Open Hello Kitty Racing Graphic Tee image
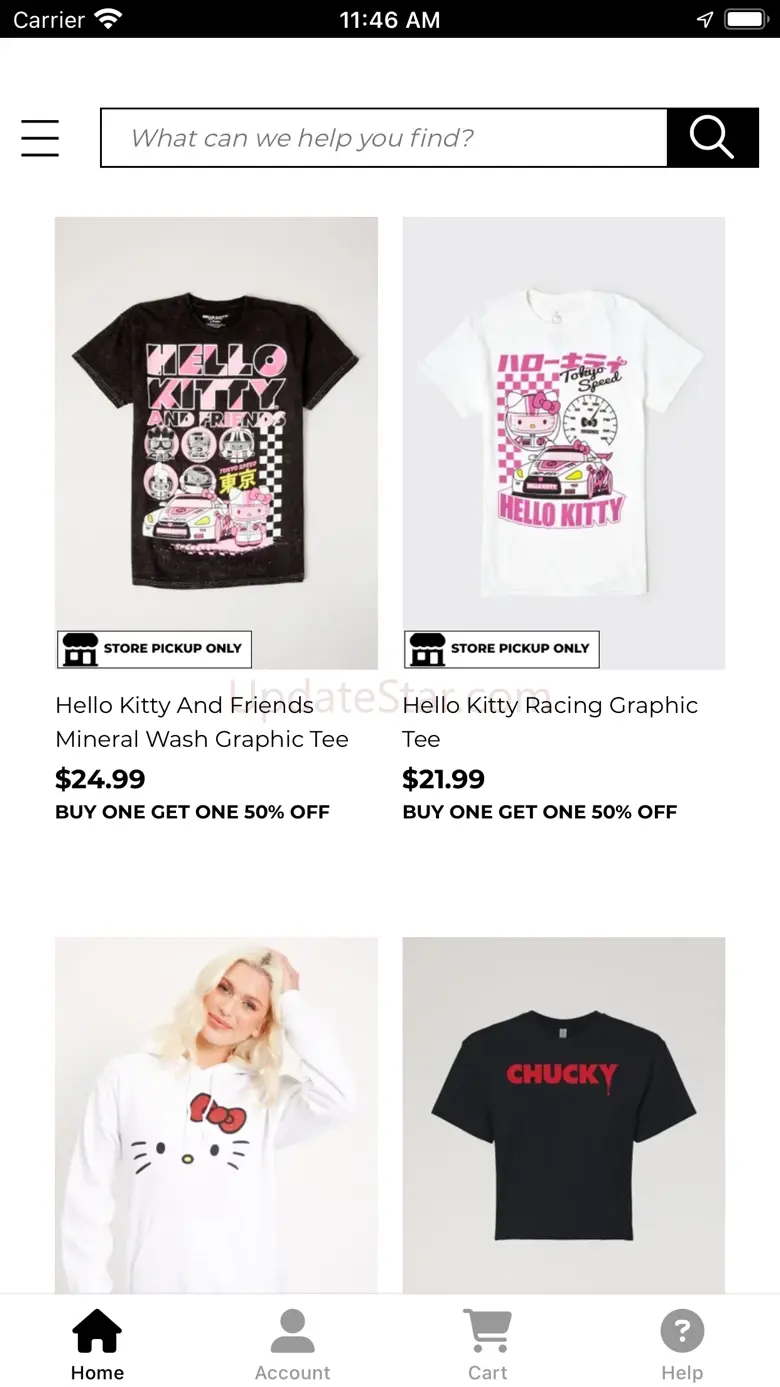The height and width of the screenshot is (1387, 780). click(564, 443)
